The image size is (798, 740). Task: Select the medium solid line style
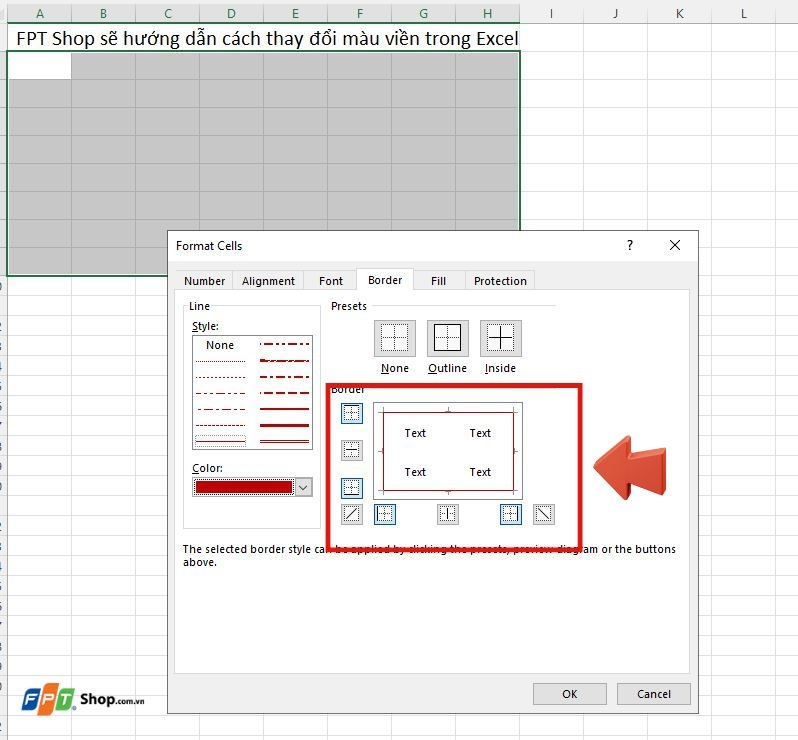(x=284, y=409)
